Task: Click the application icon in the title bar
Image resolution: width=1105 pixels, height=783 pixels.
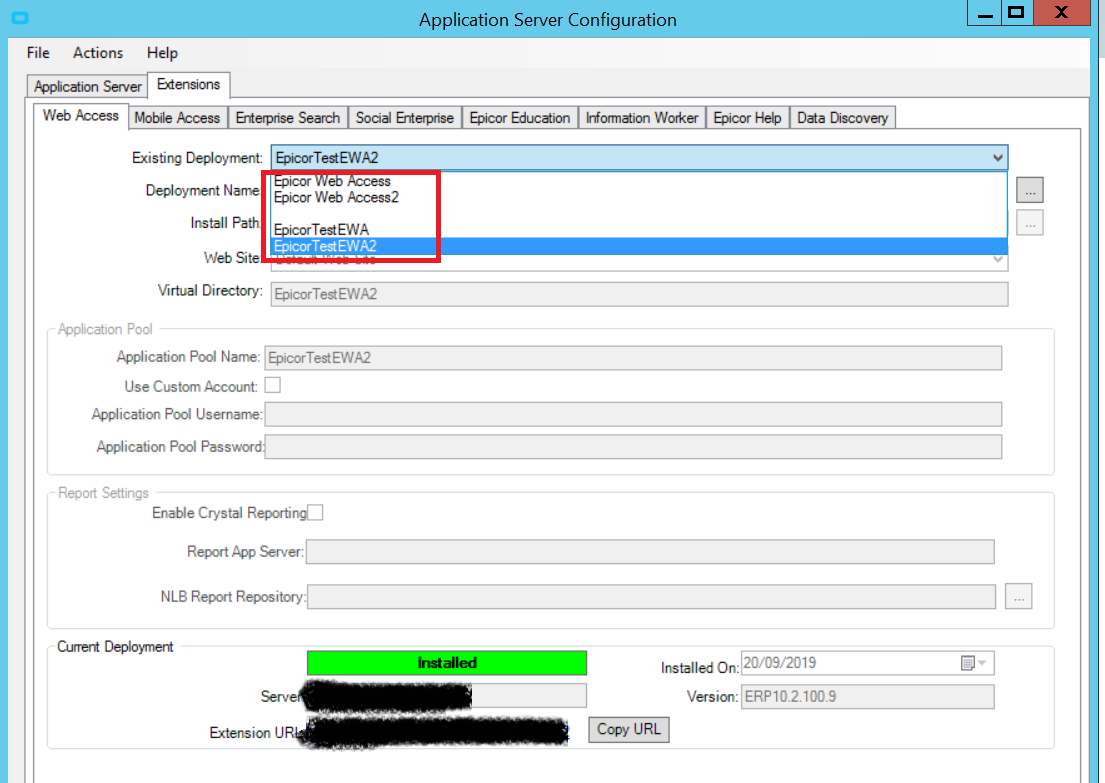Action: (x=20, y=18)
